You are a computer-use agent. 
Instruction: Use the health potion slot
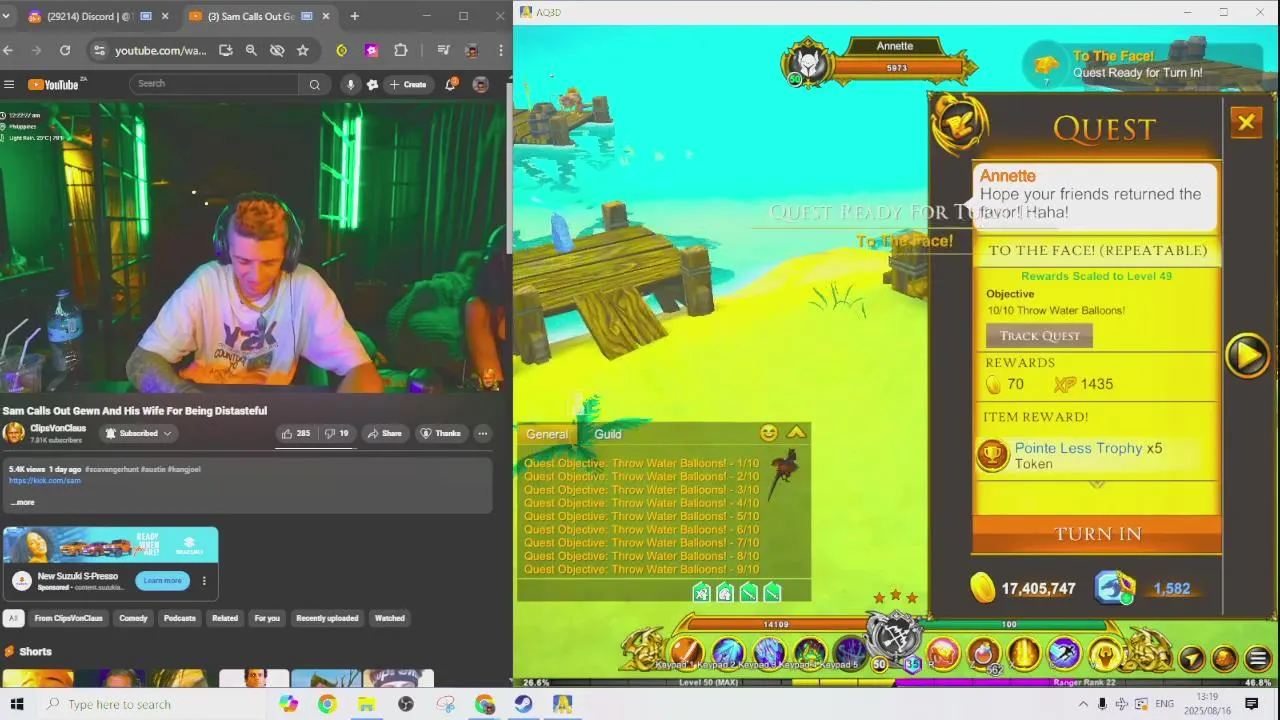984,655
